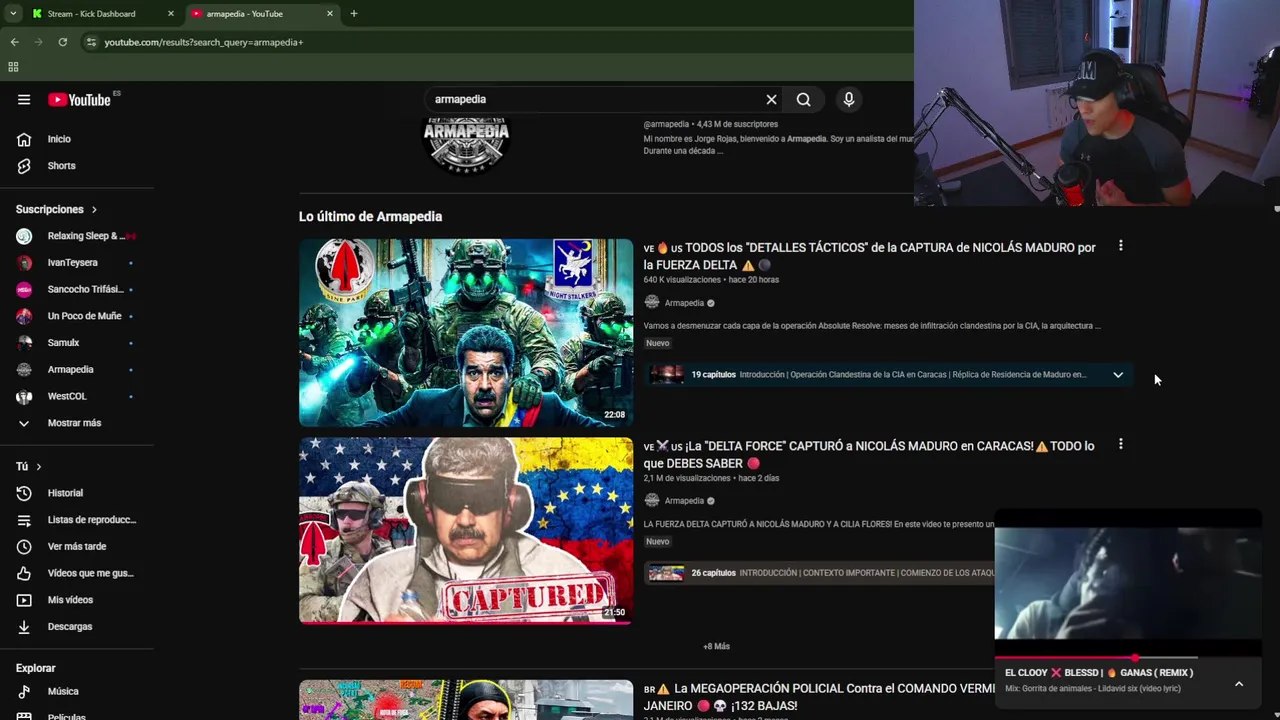Image resolution: width=1280 pixels, height=720 pixels.
Task: Clear the search box with X icon
Action: coord(771,99)
